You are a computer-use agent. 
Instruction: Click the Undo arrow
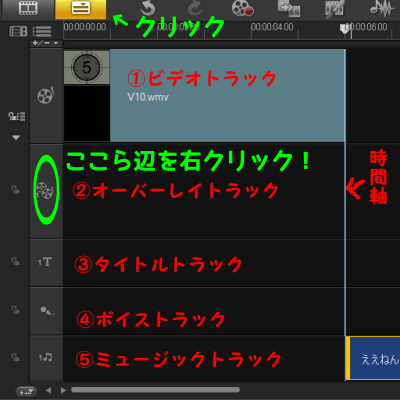tap(148, 9)
